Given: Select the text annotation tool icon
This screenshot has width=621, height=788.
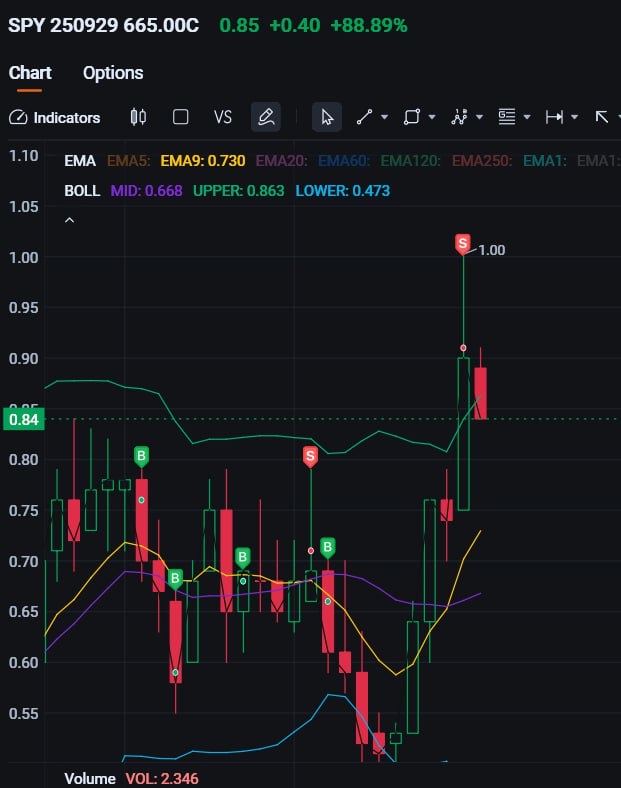Looking at the screenshot, I should (x=507, y=117).
